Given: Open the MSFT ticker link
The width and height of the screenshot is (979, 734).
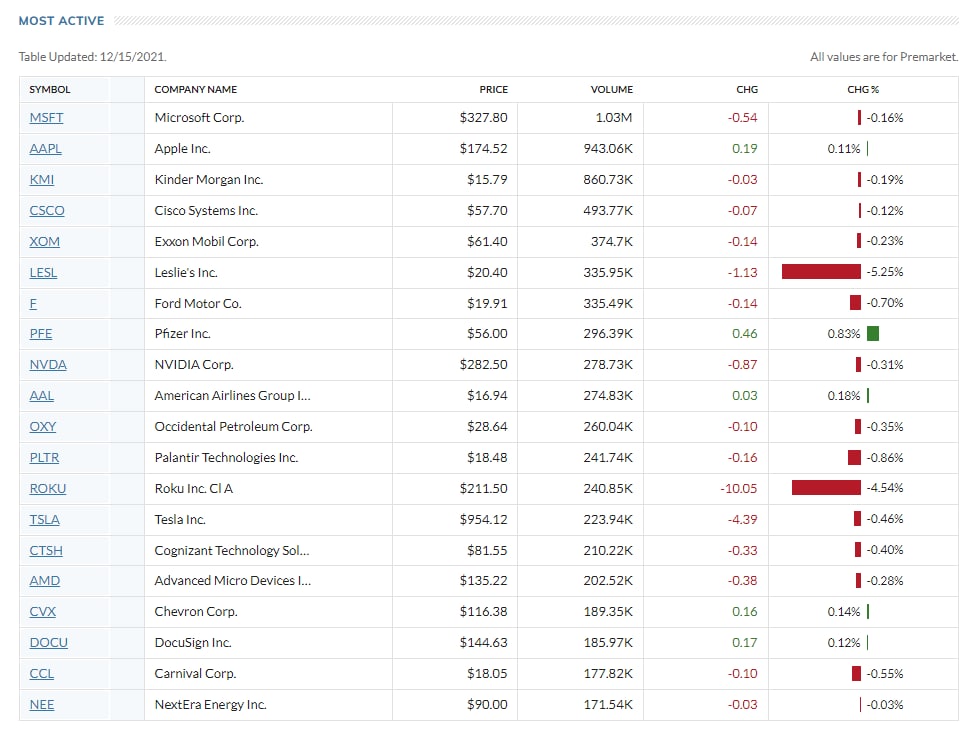Looking at the screenshot, I should [x=46, y=117].
